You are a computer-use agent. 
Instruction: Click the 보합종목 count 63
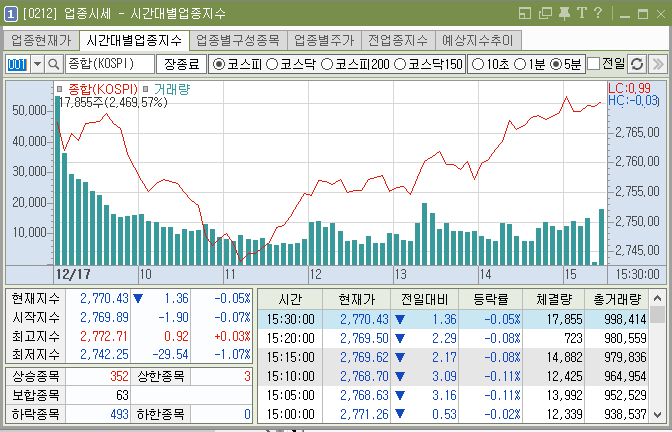tap(122, 395)
